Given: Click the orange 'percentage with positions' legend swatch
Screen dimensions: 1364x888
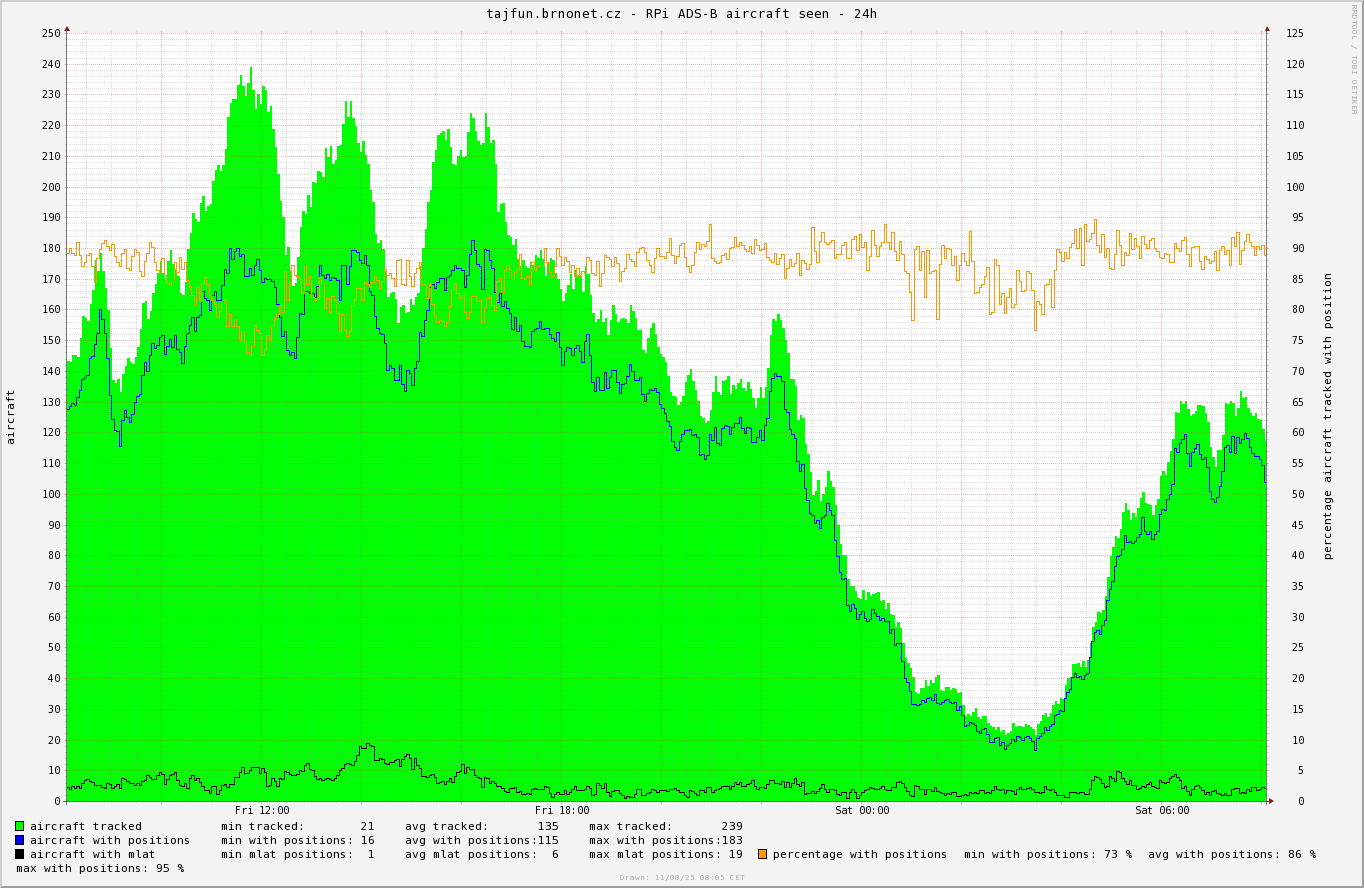Looking at the screenshot, I should point(762,854).
